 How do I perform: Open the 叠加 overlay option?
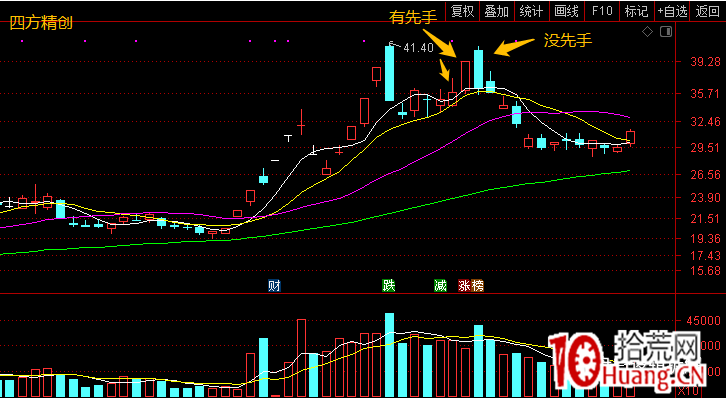coord(497,11)
